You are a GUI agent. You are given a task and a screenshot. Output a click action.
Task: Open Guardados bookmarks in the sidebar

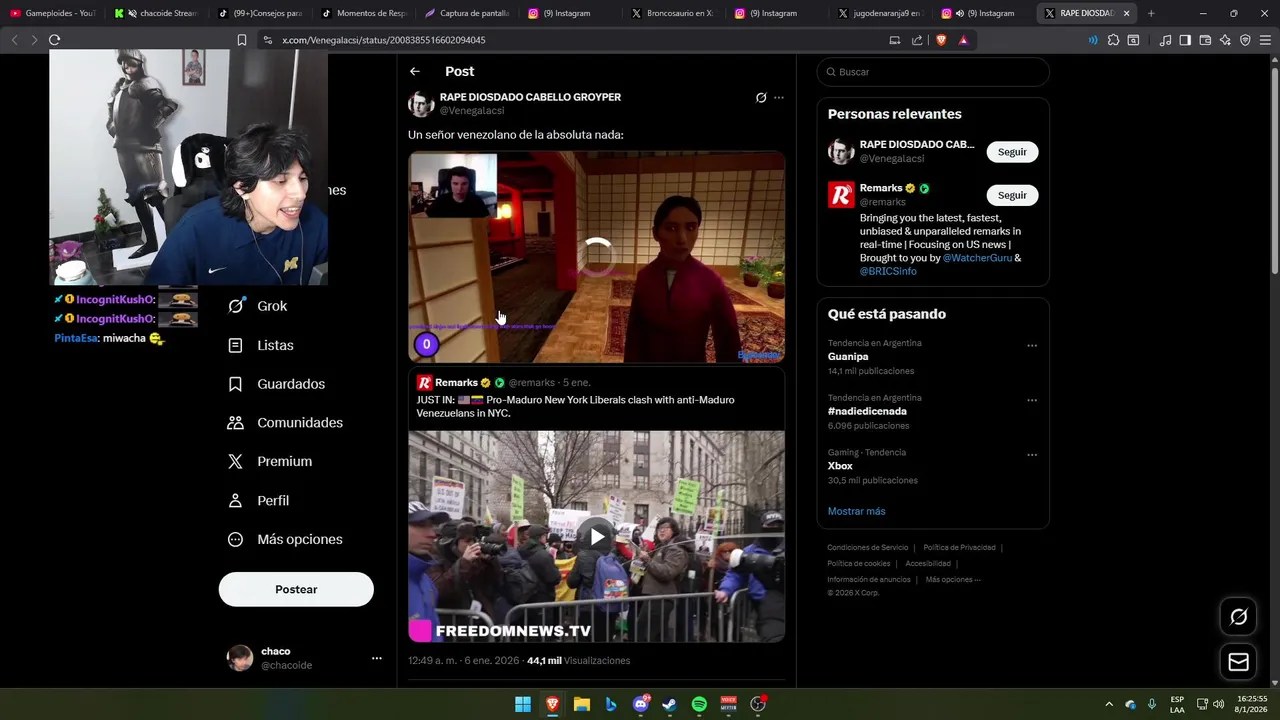click(277, 384)
